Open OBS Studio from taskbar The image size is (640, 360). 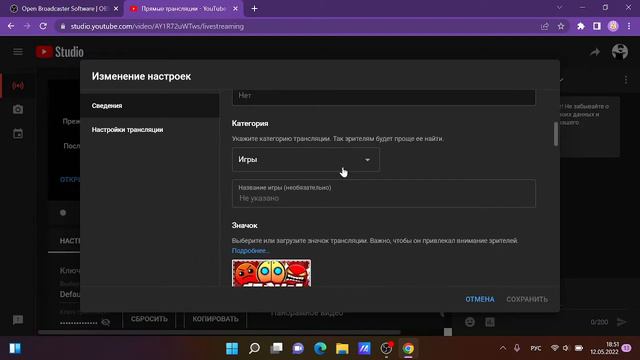coord(386,348)
